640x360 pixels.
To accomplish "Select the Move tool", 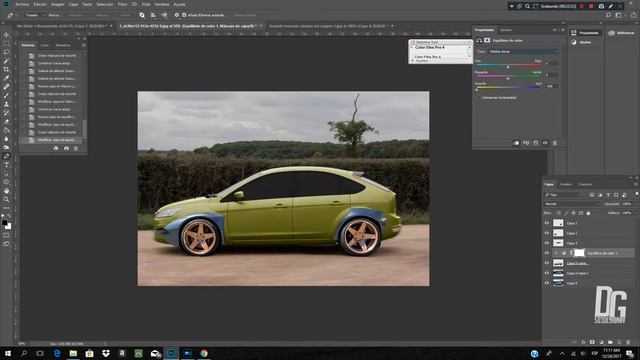I will click(x=7, y=35).
